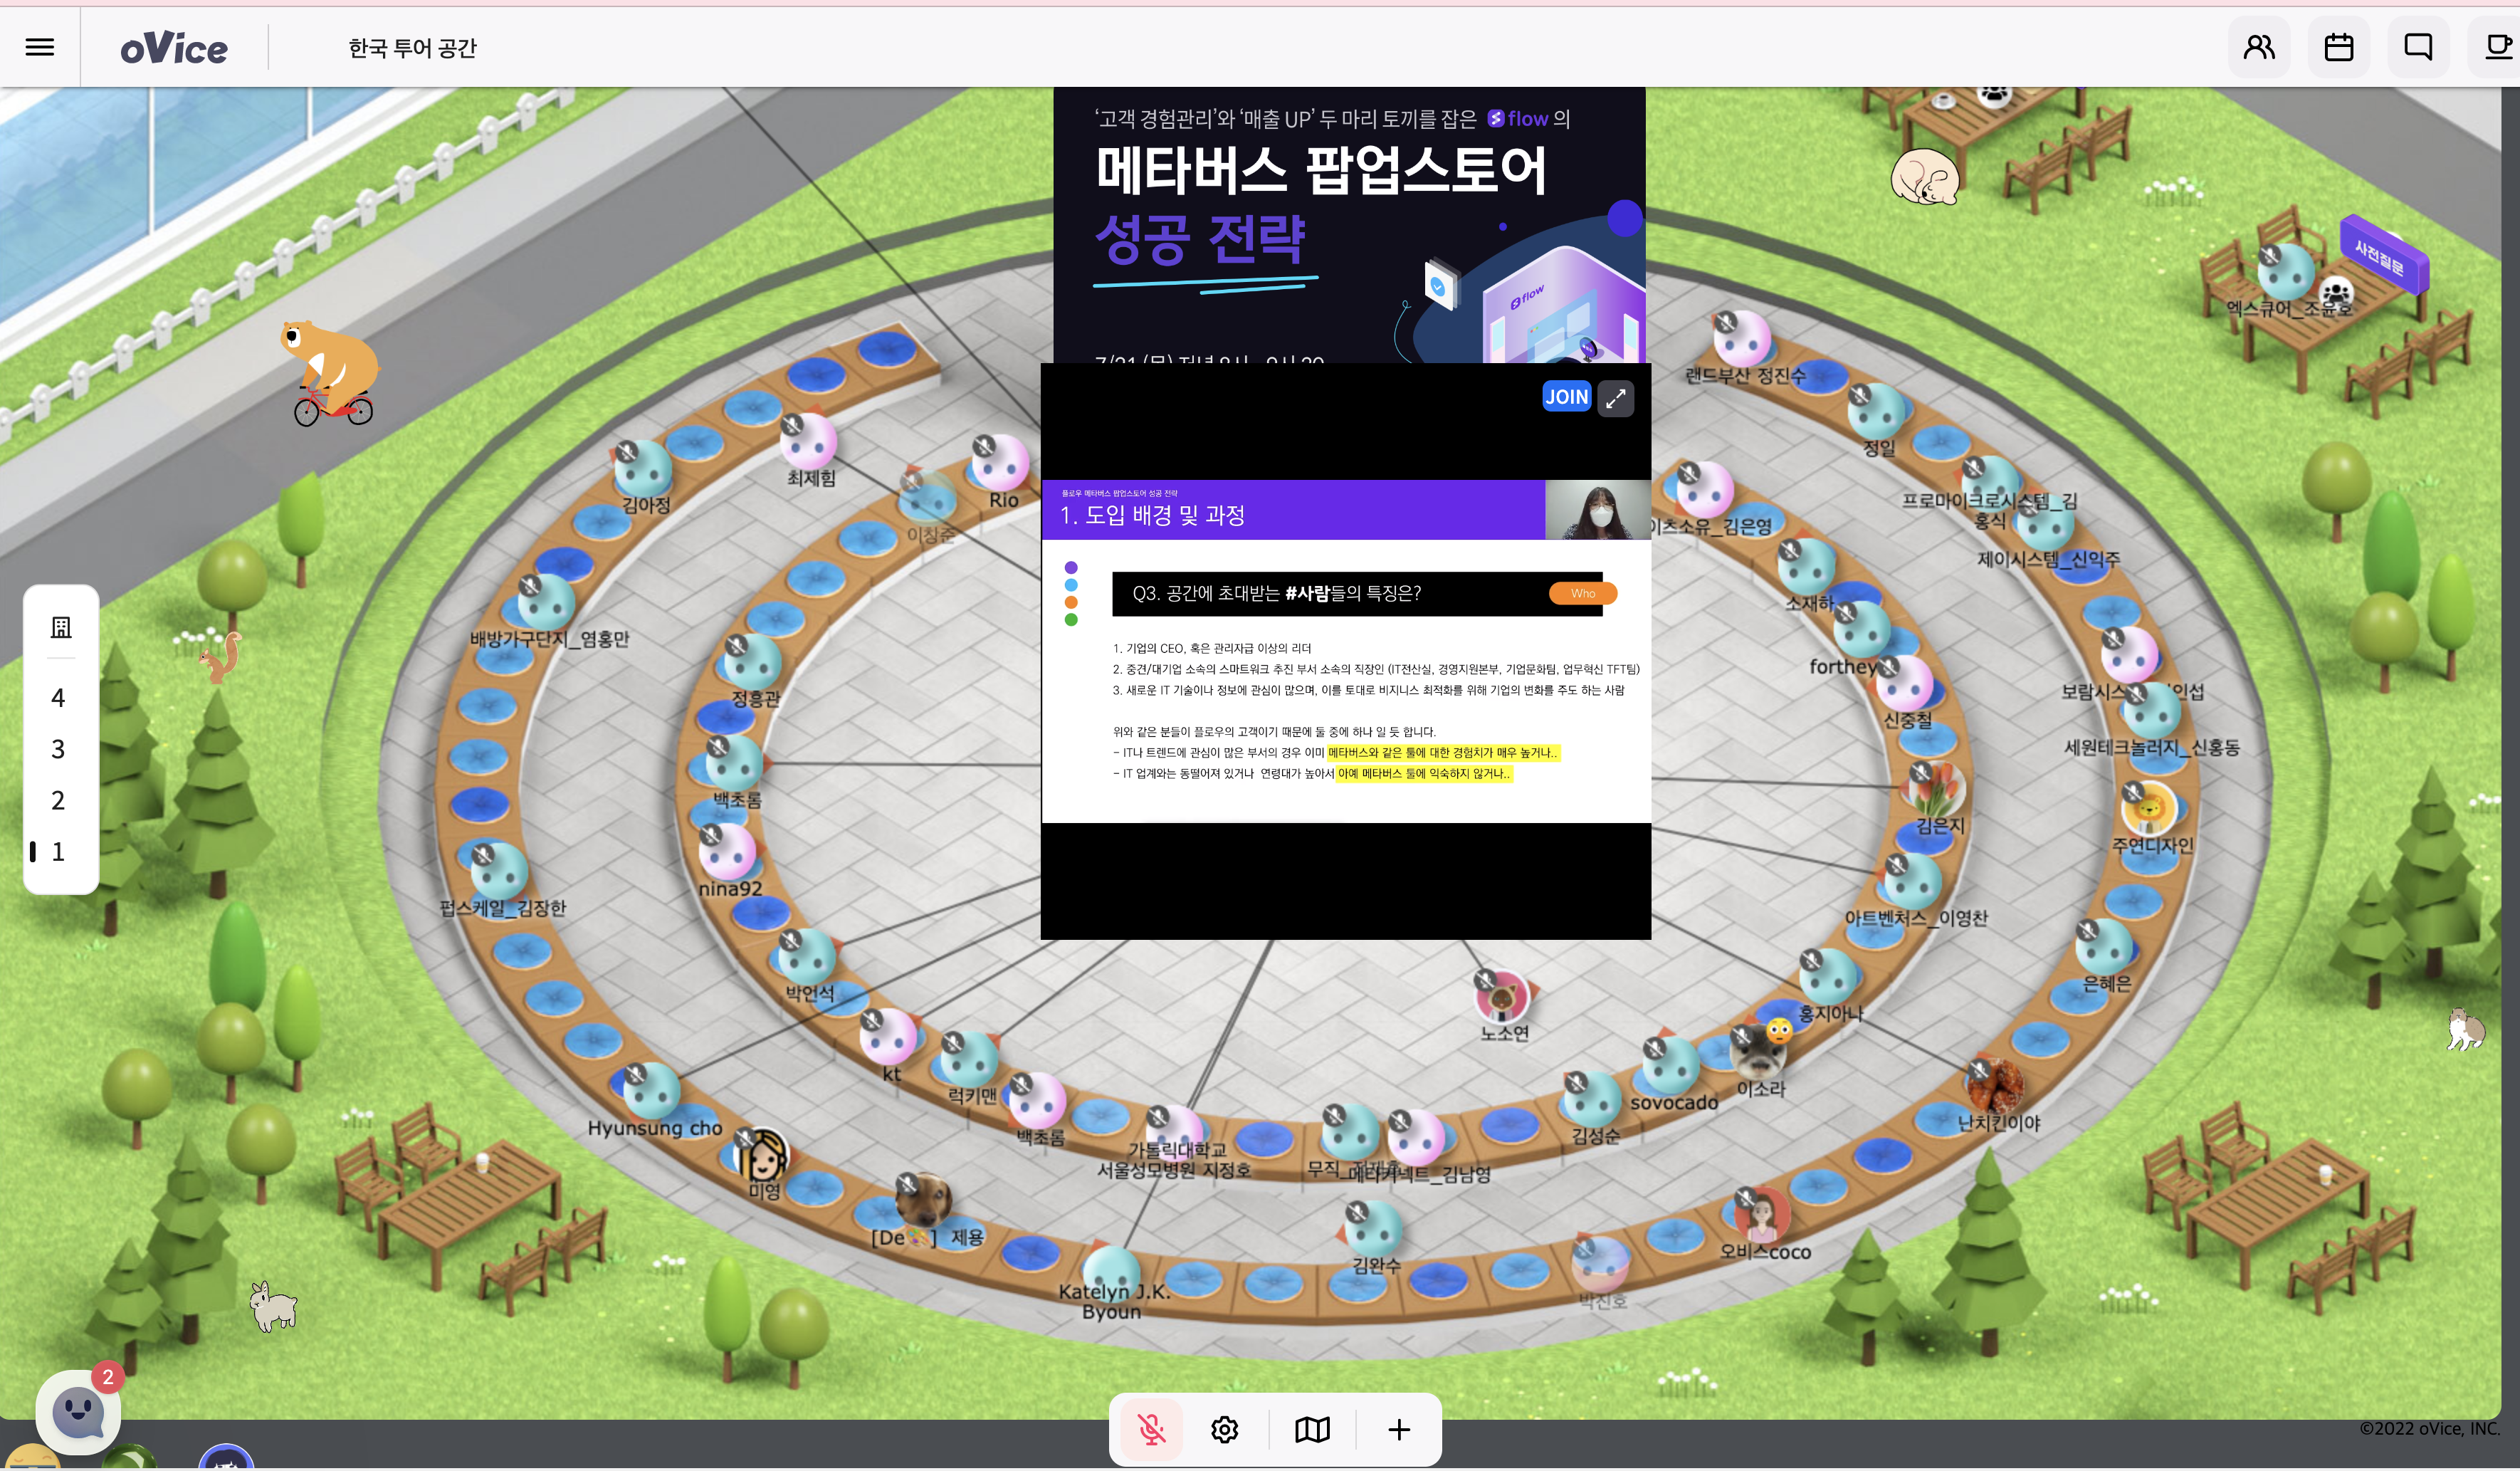
Task: Click the JOIN button on screen share
Action: pyautogui.click(x=1566, y=397)
